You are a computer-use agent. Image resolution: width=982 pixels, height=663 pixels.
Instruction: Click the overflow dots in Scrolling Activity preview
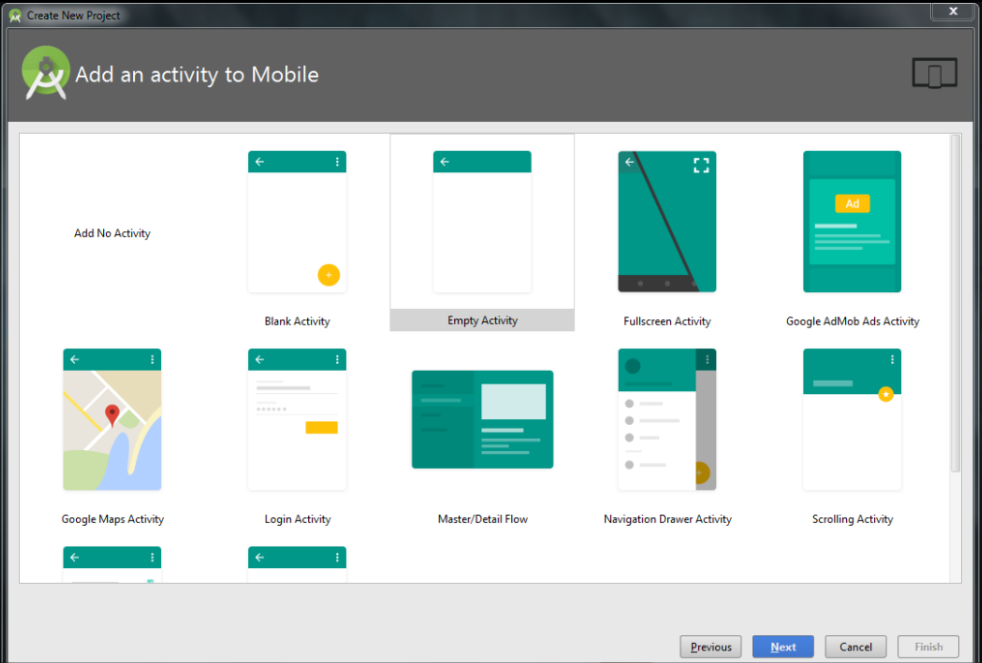[892, 359]
